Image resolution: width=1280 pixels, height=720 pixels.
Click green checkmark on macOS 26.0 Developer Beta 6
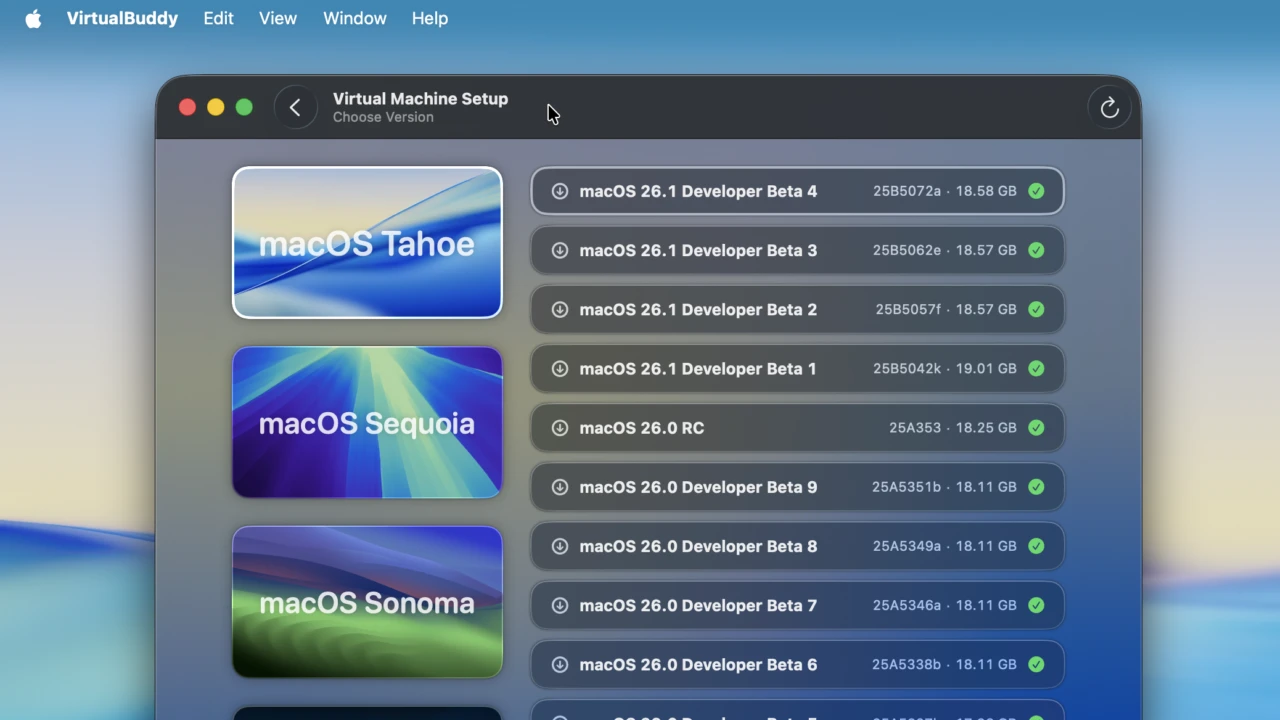coord(1036,664)
